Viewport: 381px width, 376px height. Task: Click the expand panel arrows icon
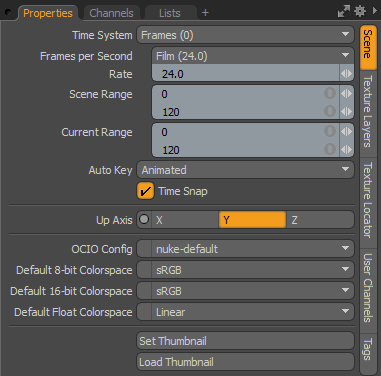[x=344, y=11]
